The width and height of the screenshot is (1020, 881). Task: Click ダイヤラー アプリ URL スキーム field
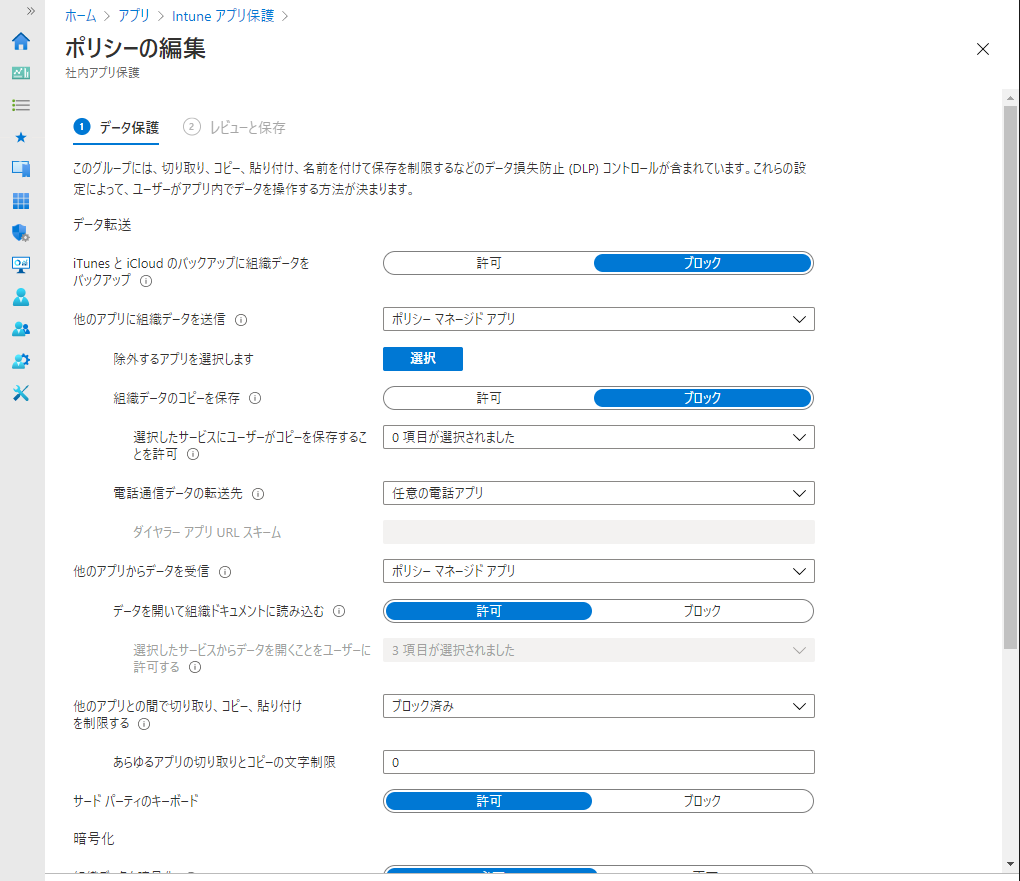coord(598,532)
